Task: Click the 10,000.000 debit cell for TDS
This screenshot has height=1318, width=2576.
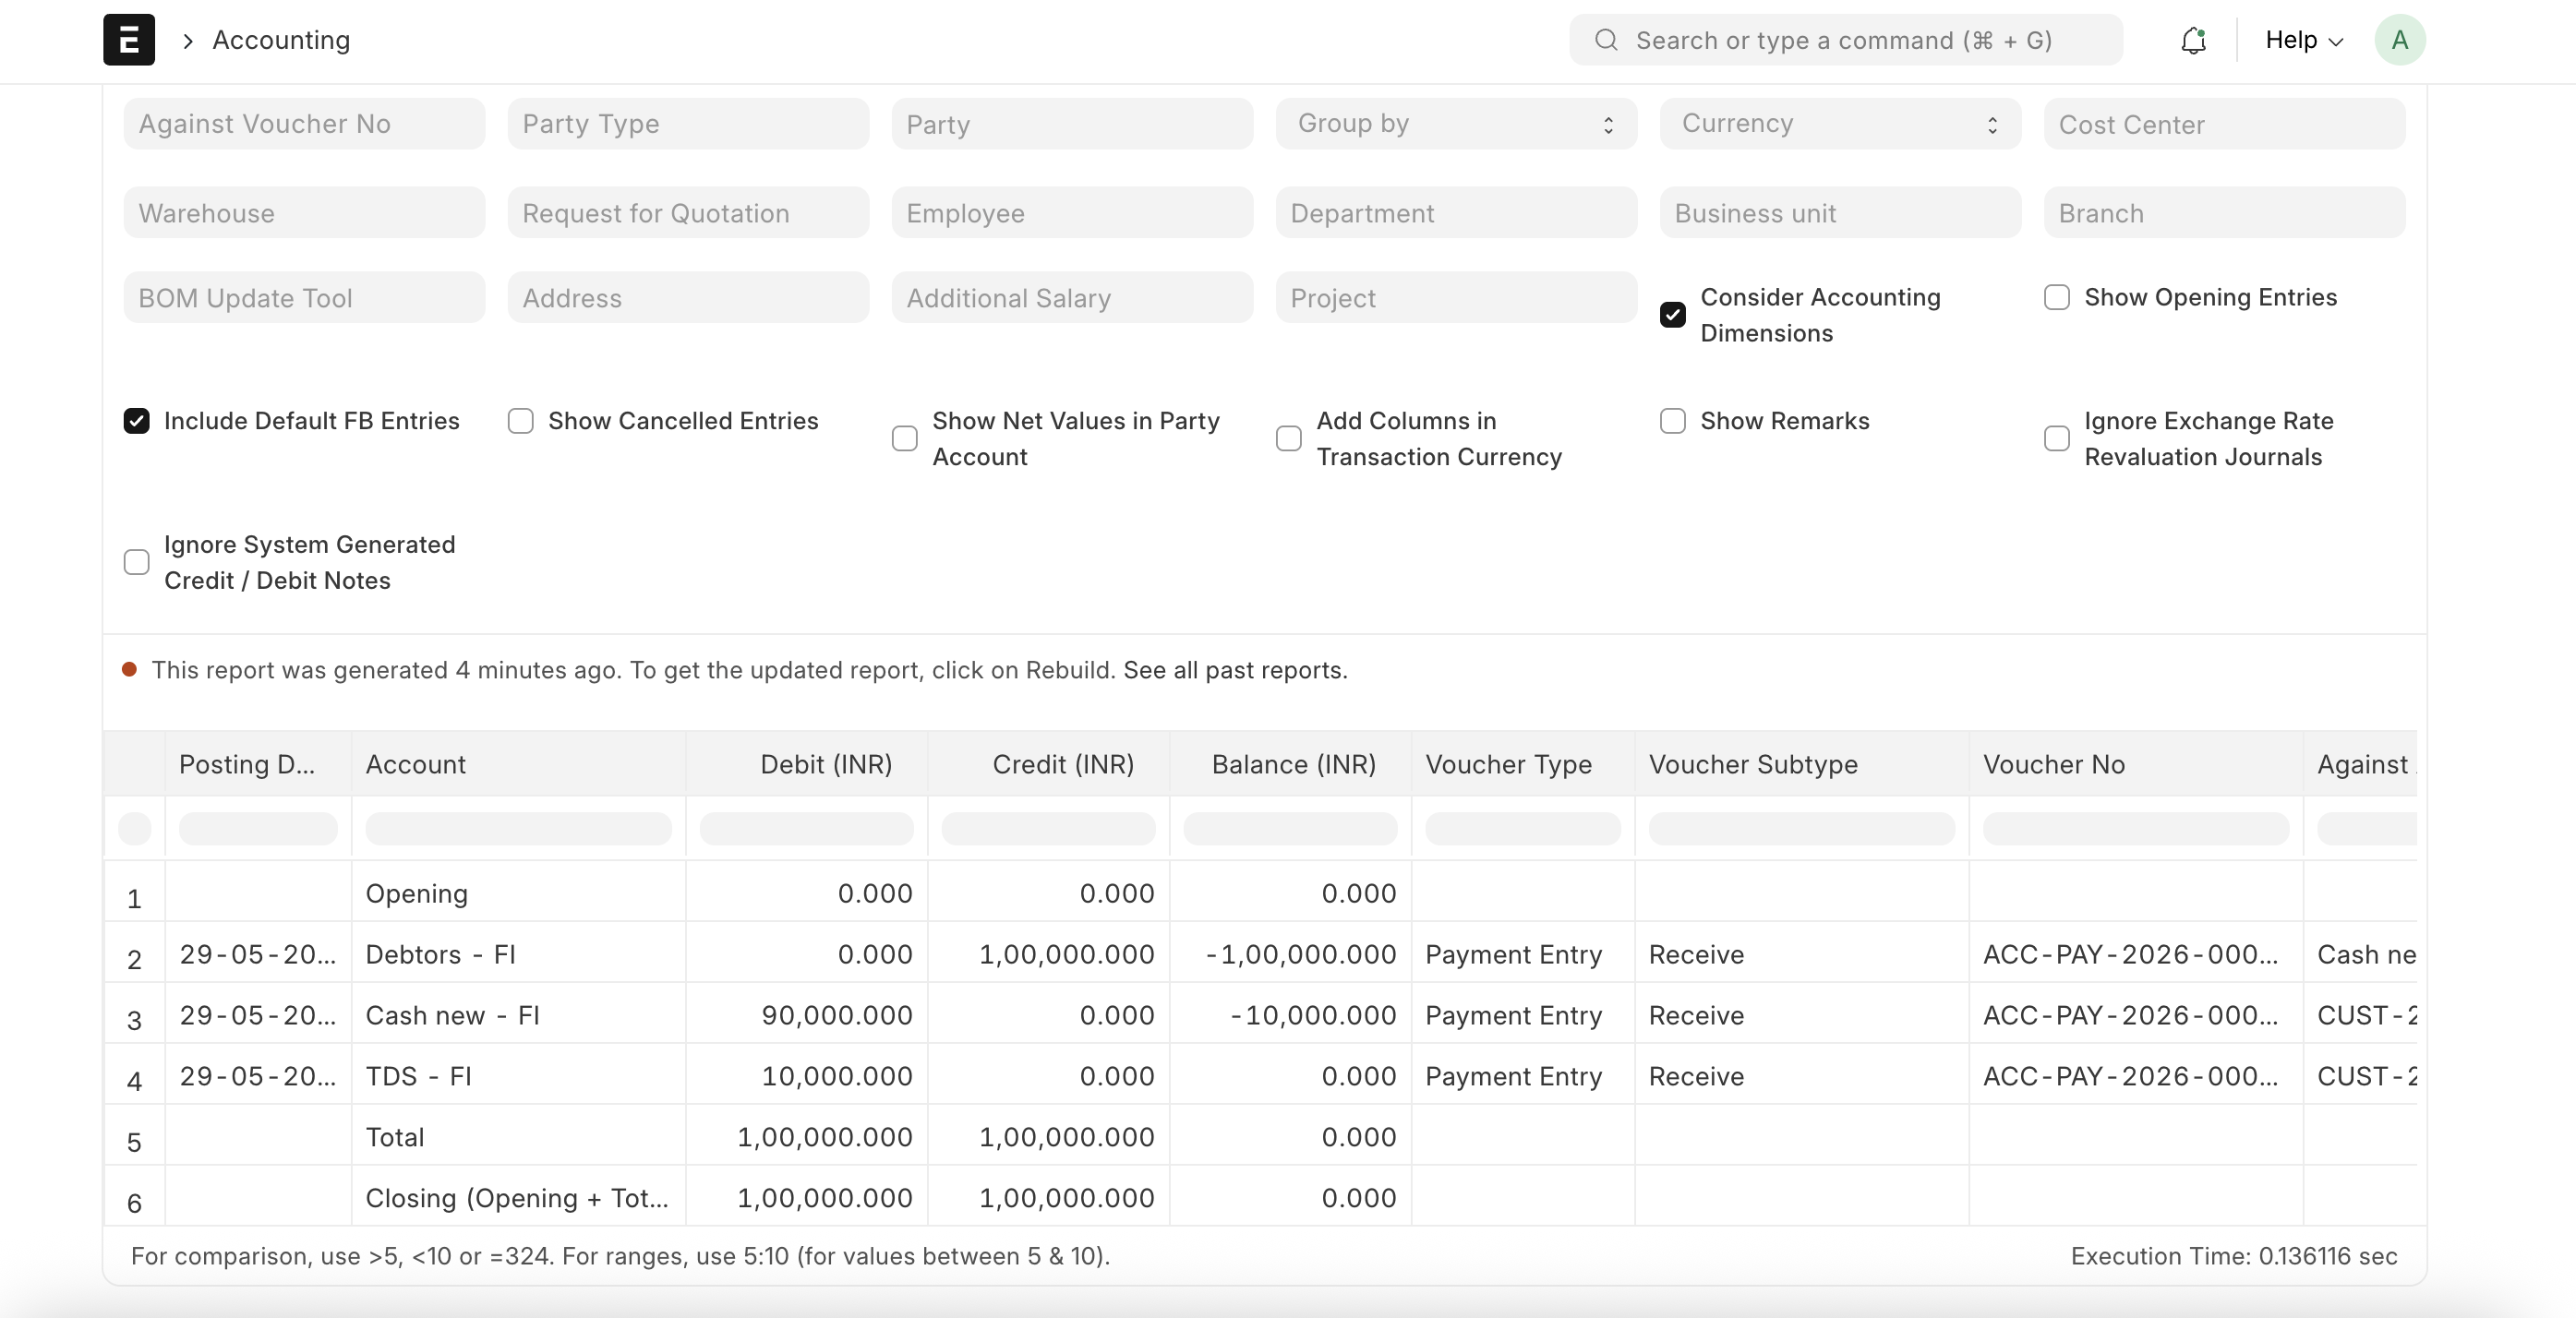Action: [807, 1076]
